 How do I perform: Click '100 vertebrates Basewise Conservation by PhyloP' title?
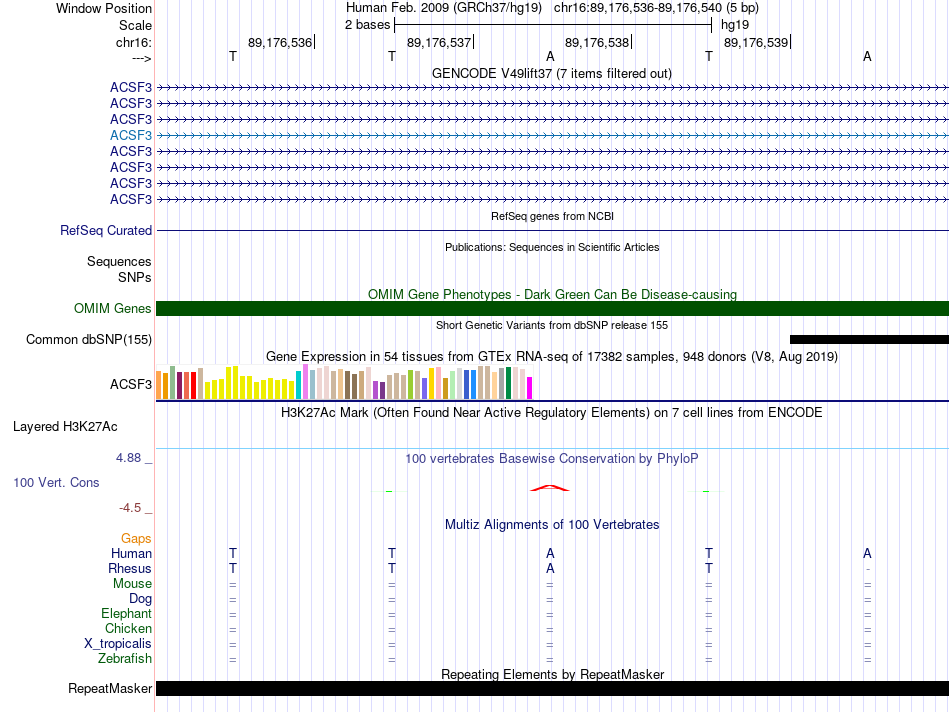[x=551, y=459]
